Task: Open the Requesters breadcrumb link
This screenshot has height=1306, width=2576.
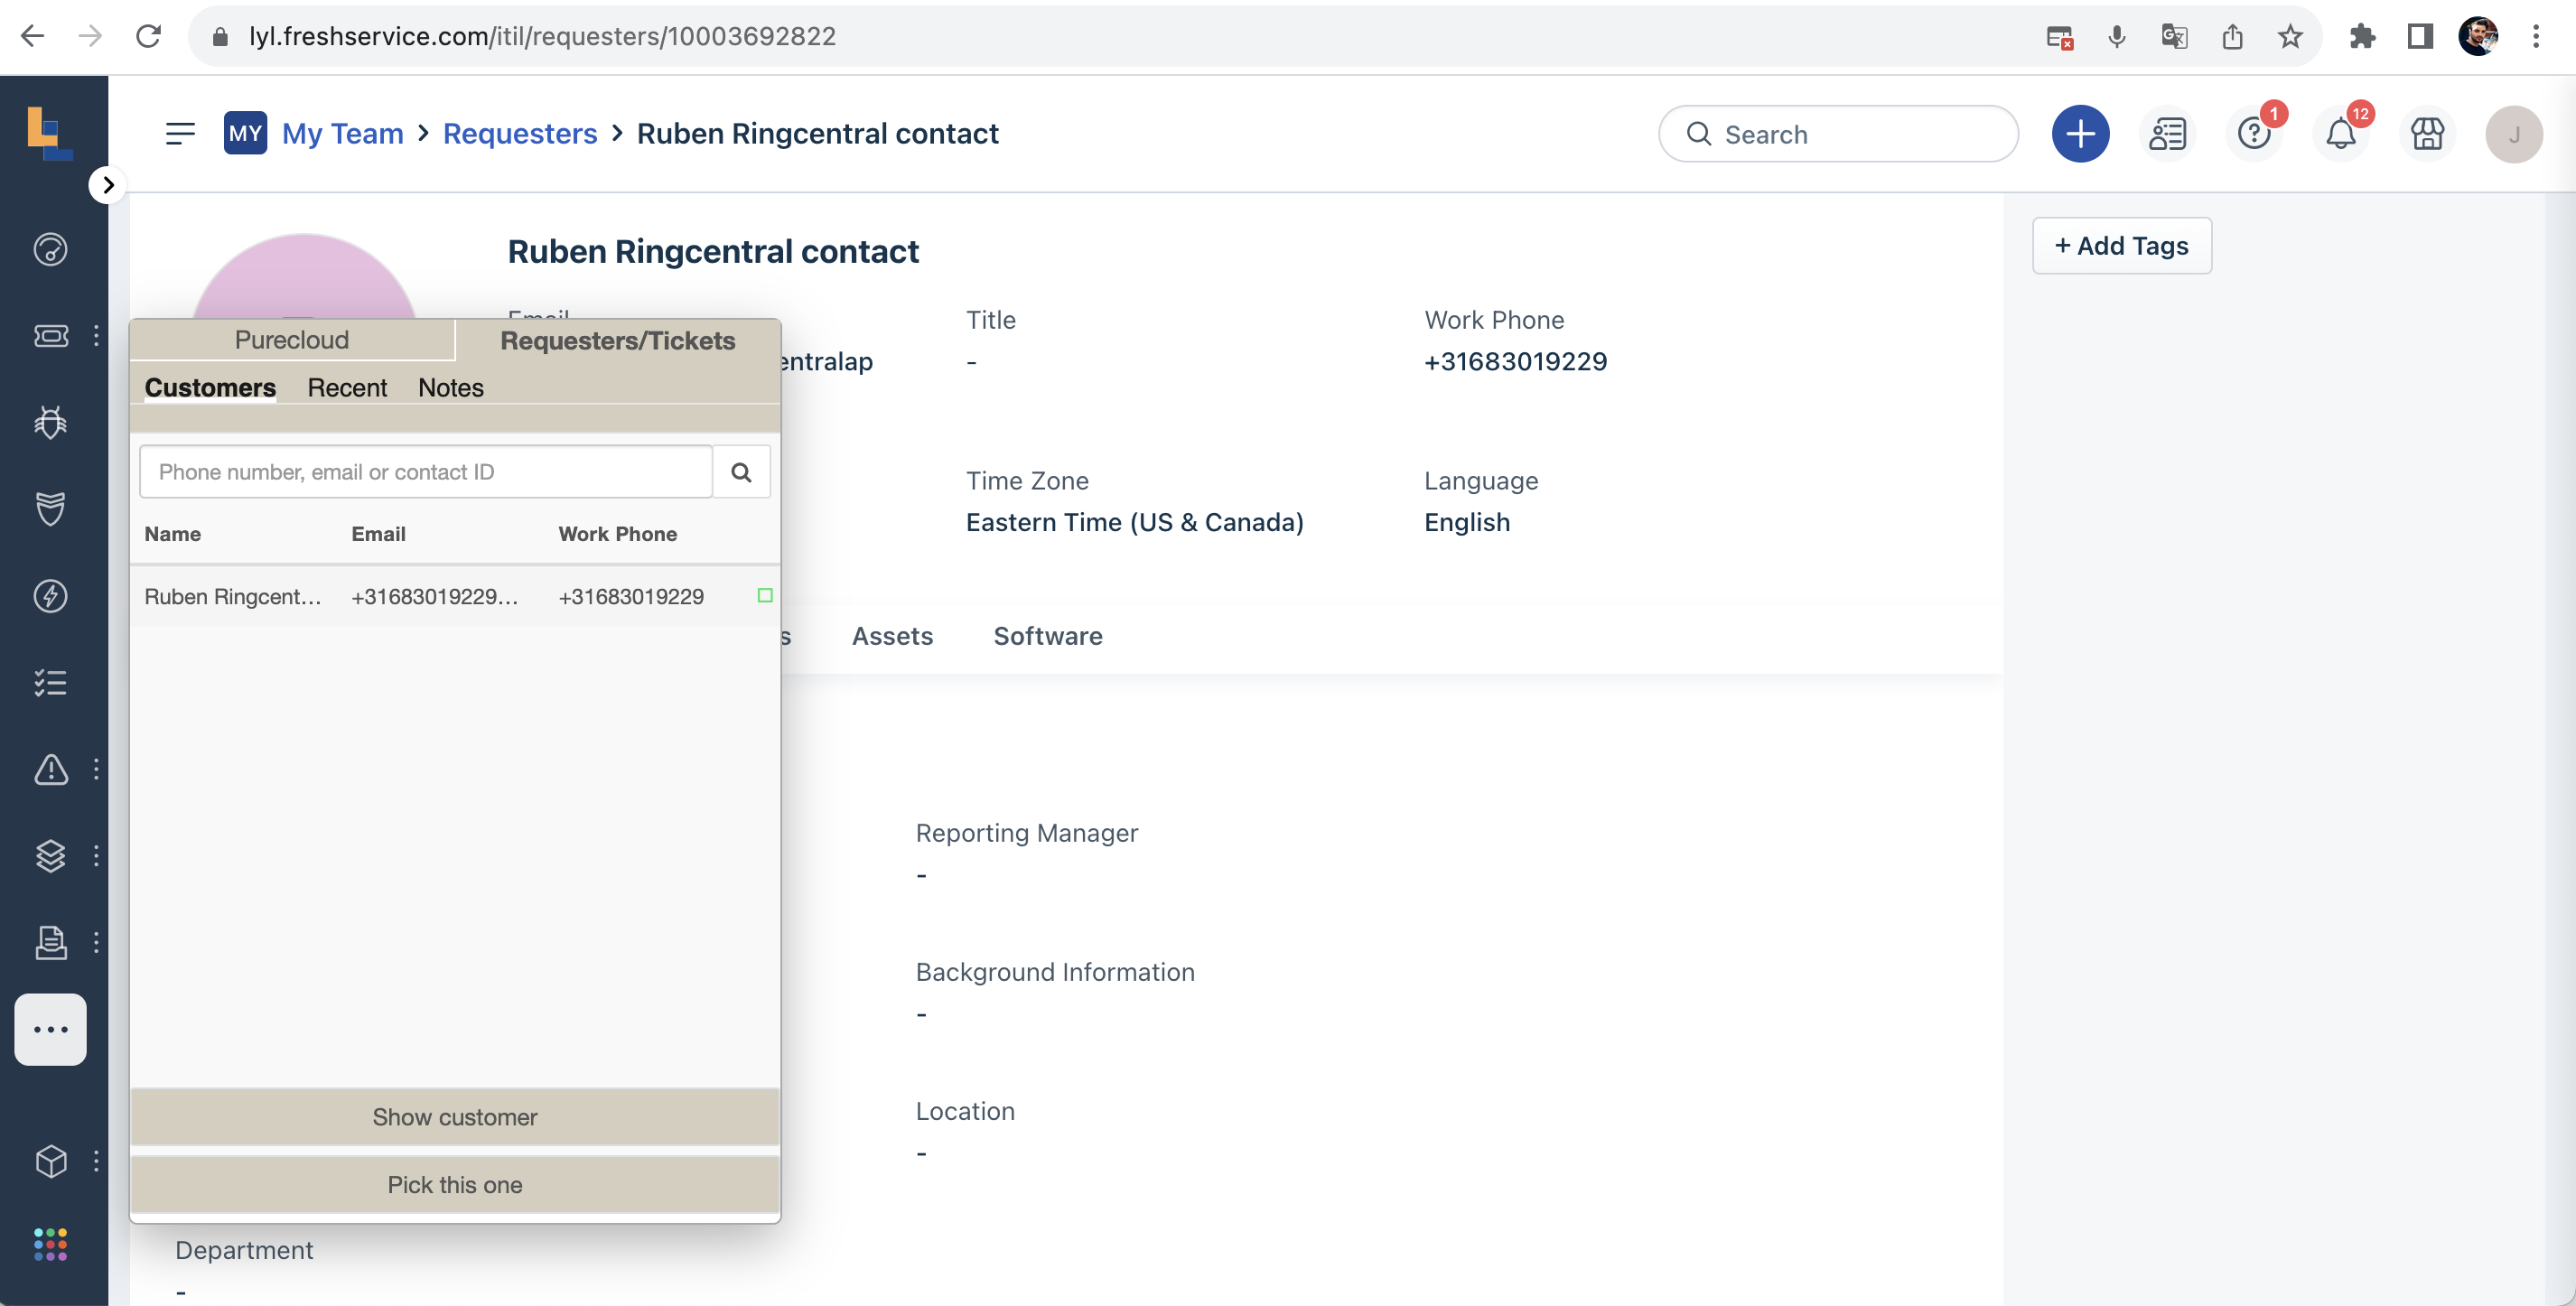Action: pyautogui.click(x=519, y=133)
